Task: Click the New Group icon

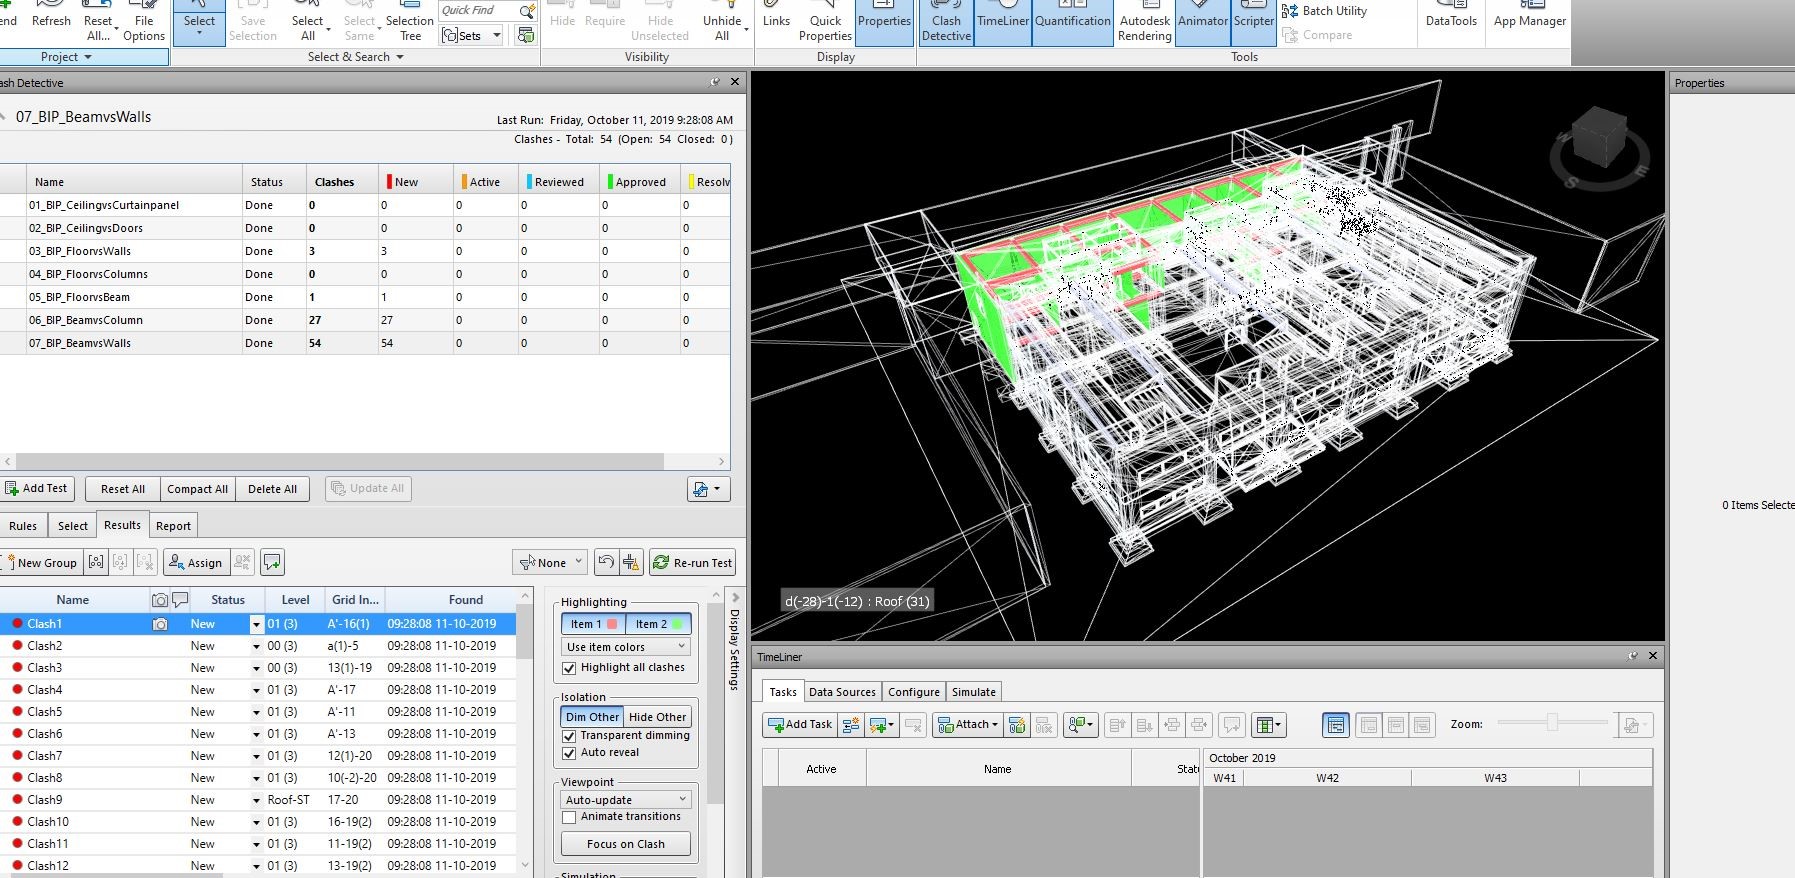Action: tap(40, 563)
